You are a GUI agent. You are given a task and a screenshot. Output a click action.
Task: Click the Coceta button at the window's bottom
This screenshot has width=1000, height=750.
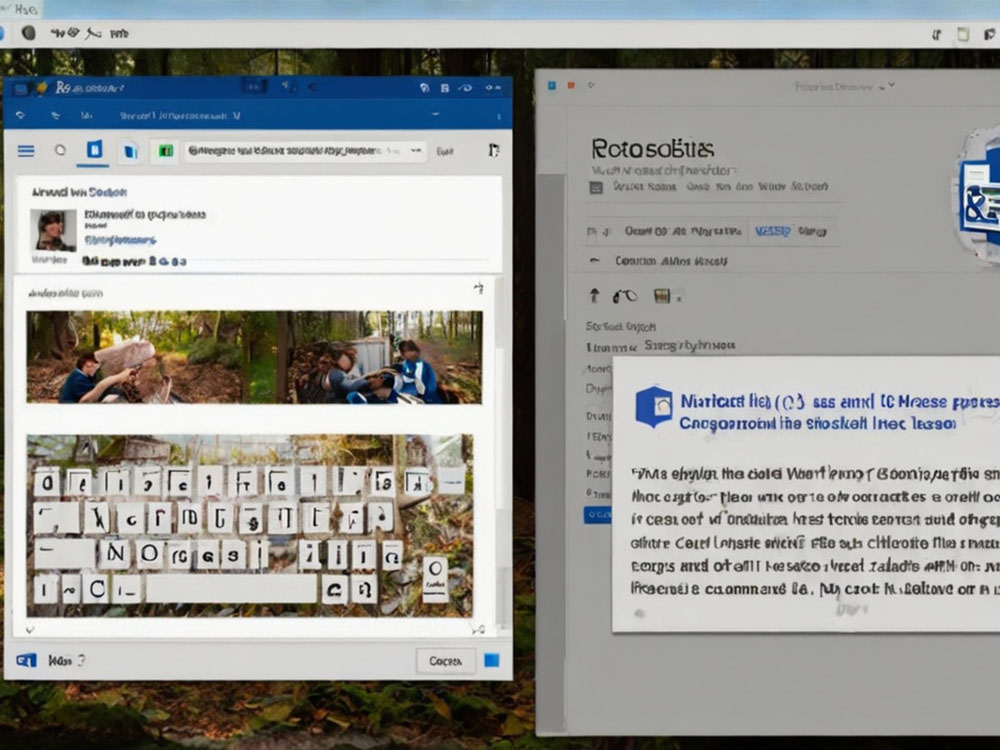[x=445, y=661]
